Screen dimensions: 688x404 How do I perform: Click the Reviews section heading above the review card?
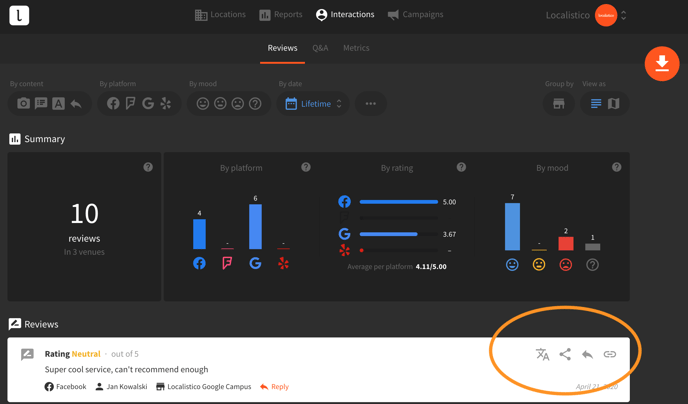(x=34, y=324)
